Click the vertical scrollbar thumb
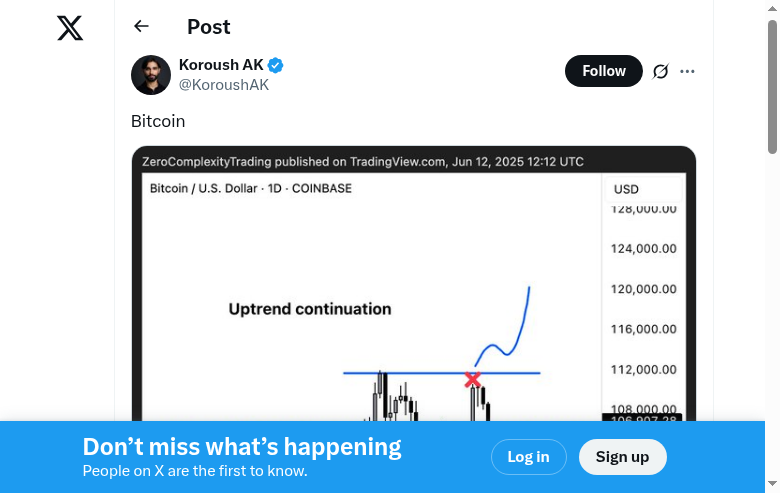The width and height of the screenshot is (780, 493). pyautogui.click(x=772, y=85)
